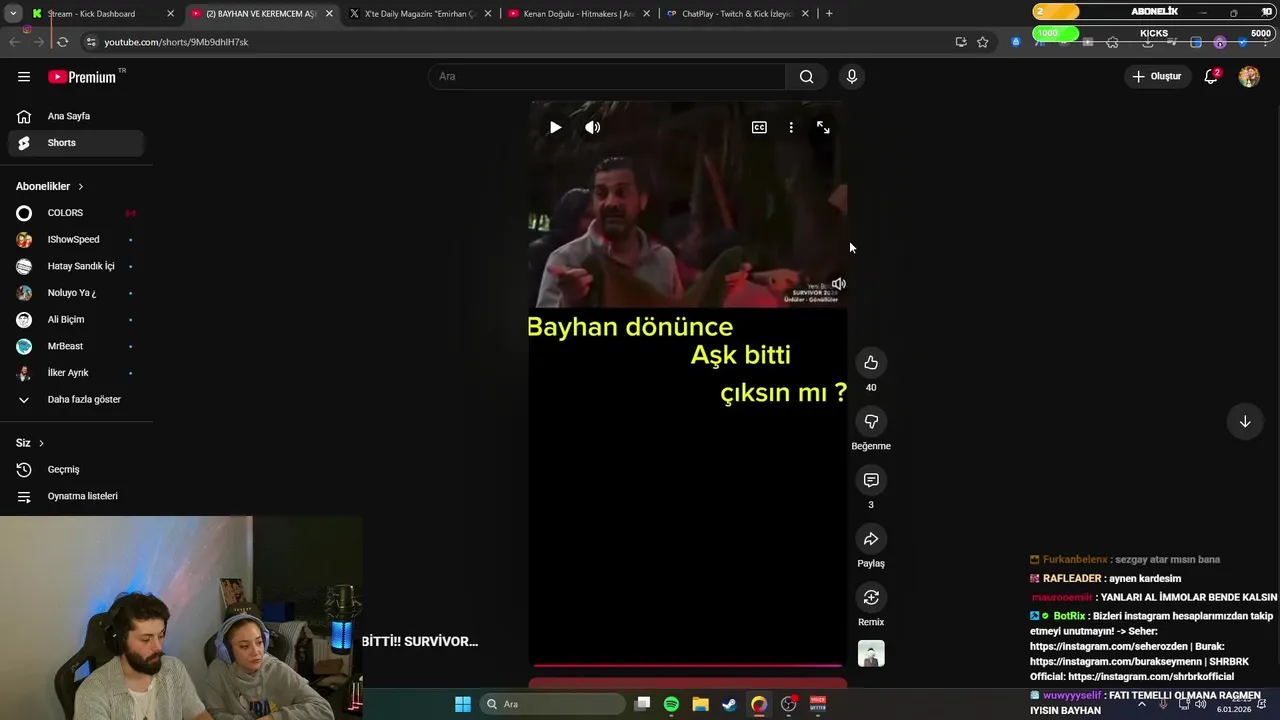Viewport: 1280px width, 720px height.
Task: Click the browser address bar URL
Action: pyautogui.click(x=176, y=42)
